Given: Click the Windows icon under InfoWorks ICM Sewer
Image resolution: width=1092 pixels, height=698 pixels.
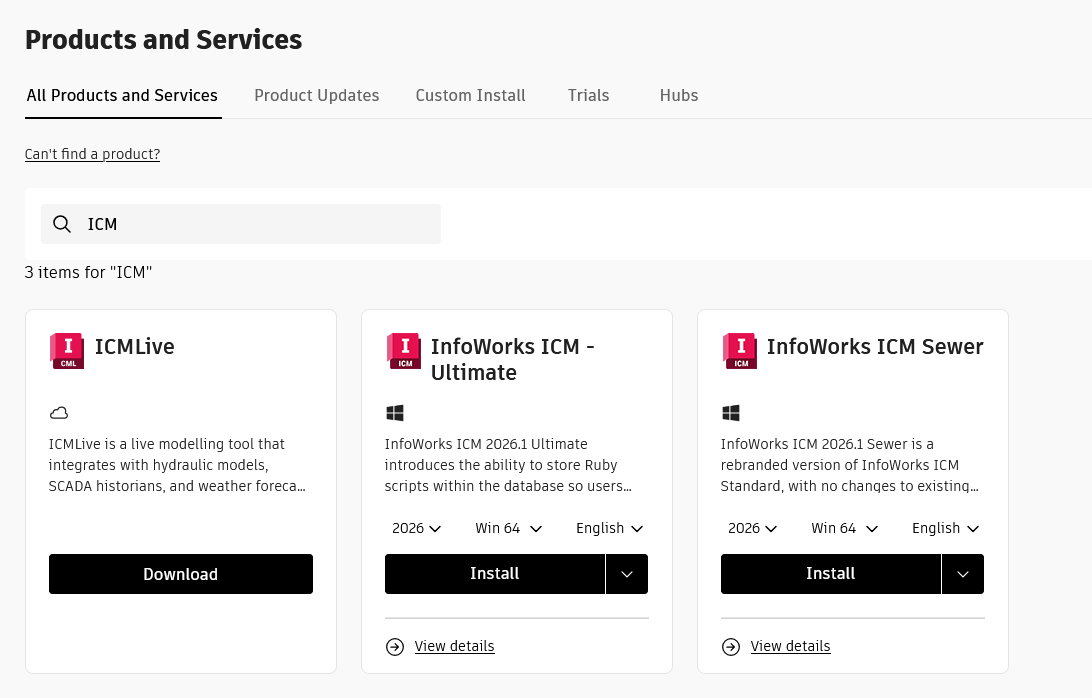Looking at the screenshot, I should (731, 412).
